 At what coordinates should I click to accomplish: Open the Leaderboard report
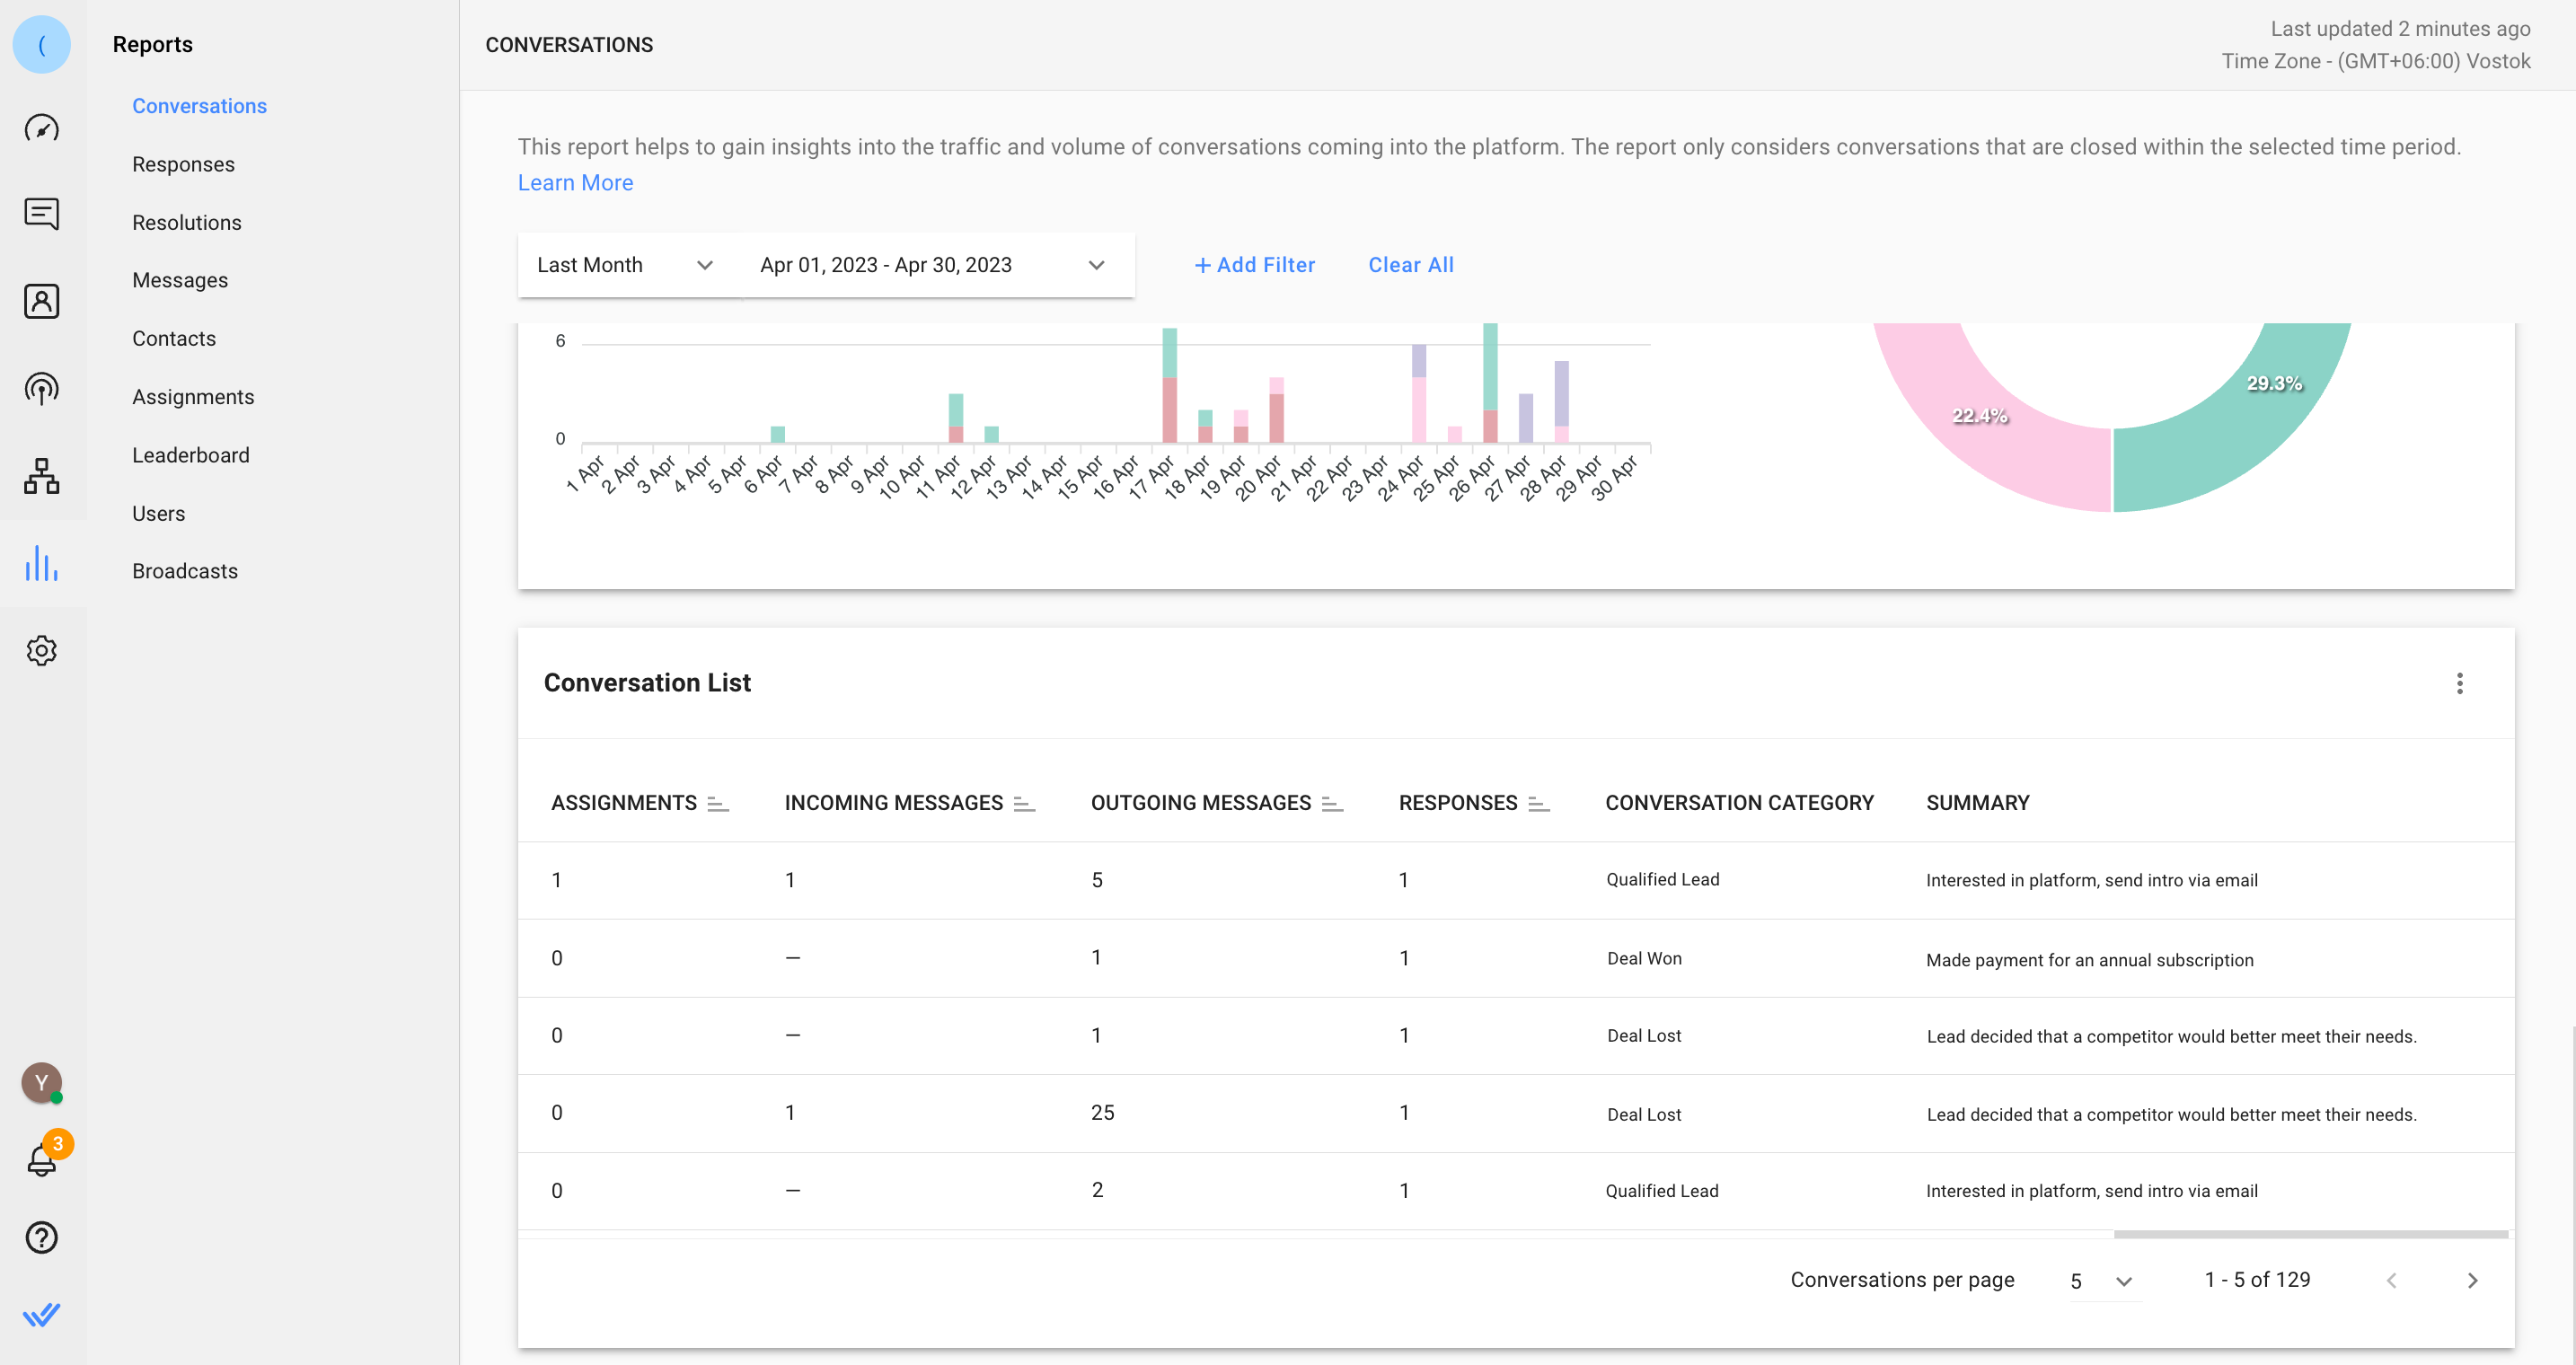[191, 455]
